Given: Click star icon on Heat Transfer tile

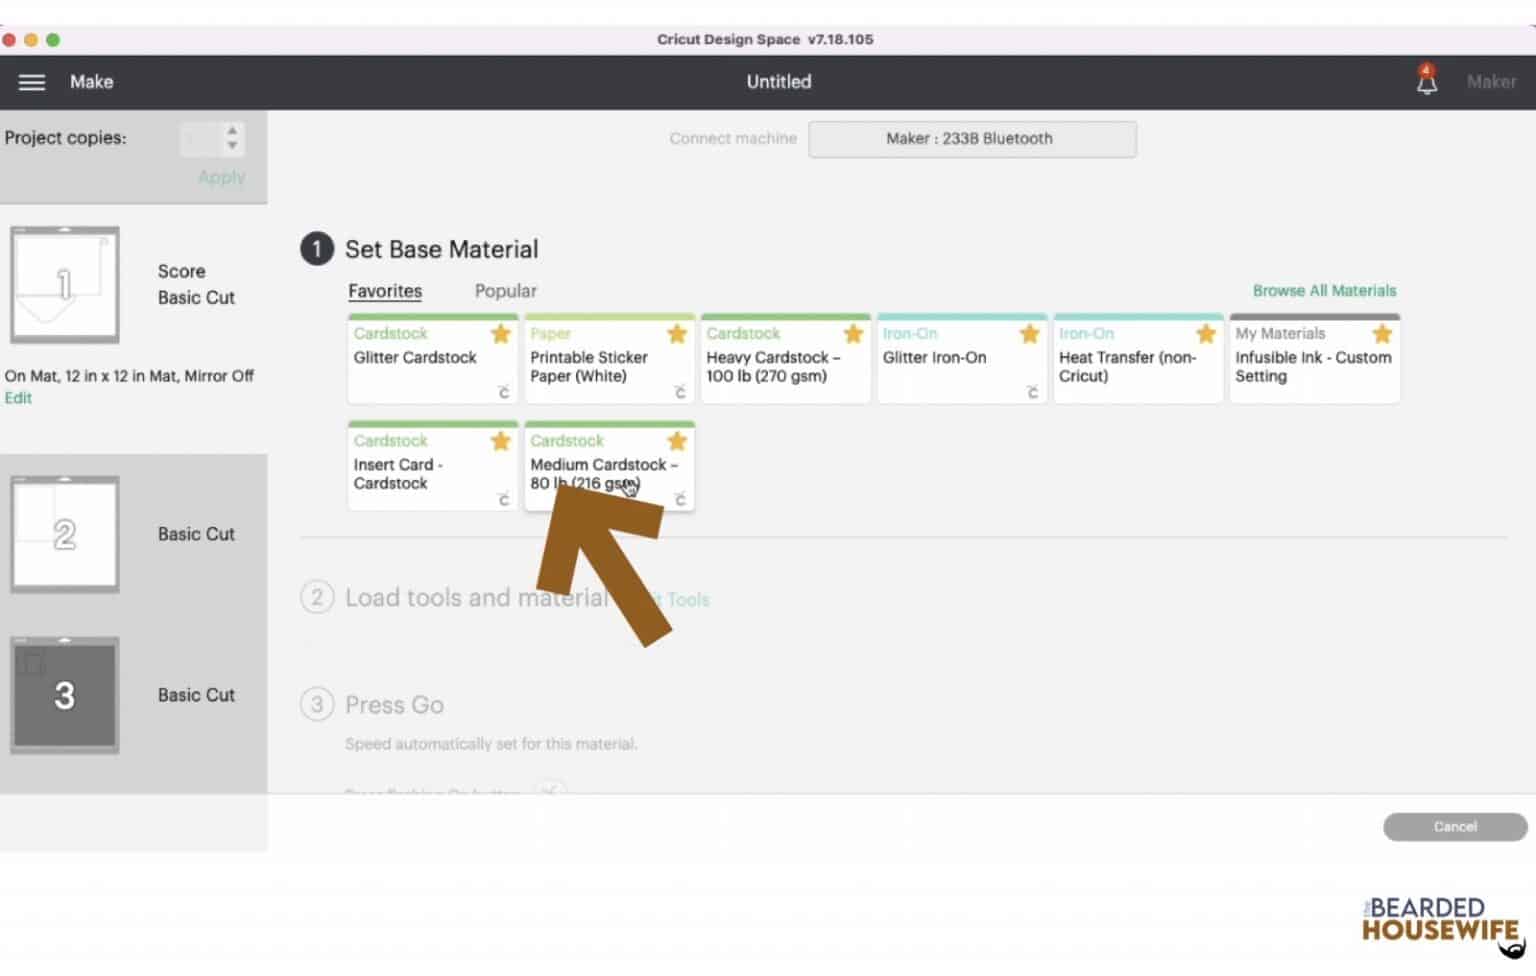Looking at the screenshot, I should tap(1206, 333).
